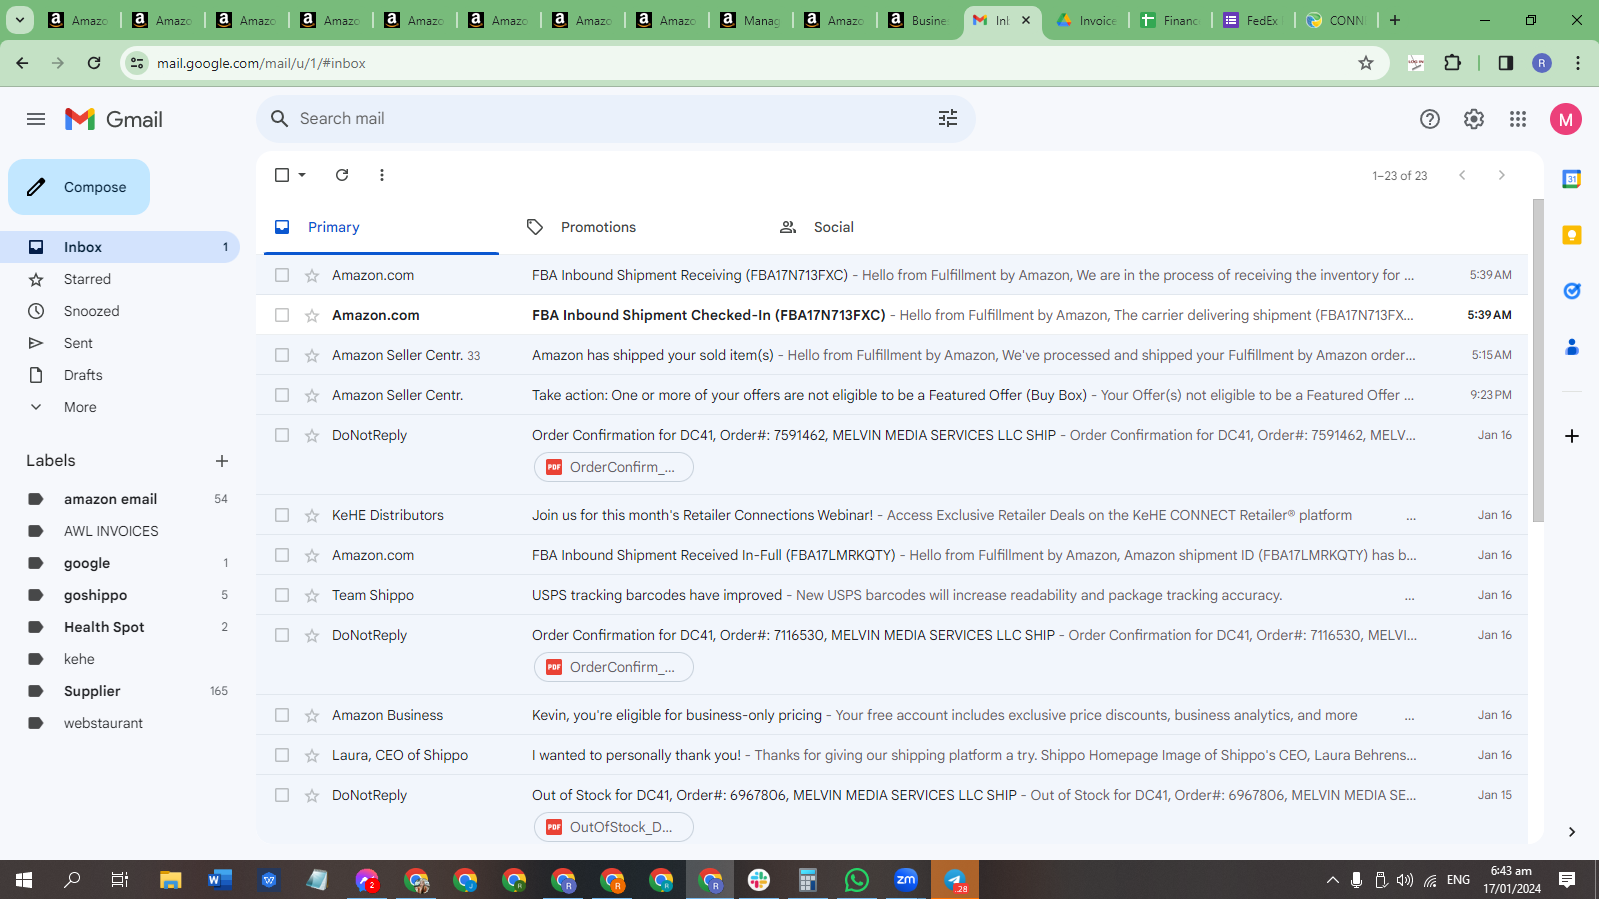Open Windows Start menu
The width and height of the screenshot is (1599, 899).
tap(24, 880)
